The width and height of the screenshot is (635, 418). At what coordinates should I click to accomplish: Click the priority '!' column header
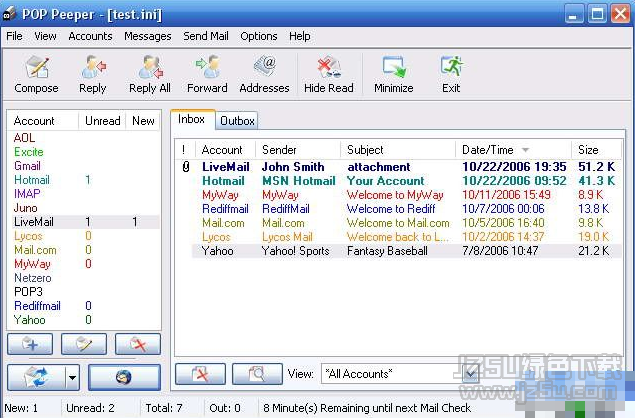185,150
